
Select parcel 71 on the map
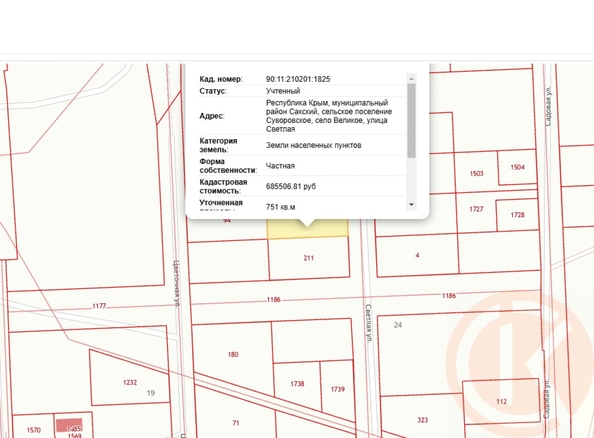coord(236,423)
